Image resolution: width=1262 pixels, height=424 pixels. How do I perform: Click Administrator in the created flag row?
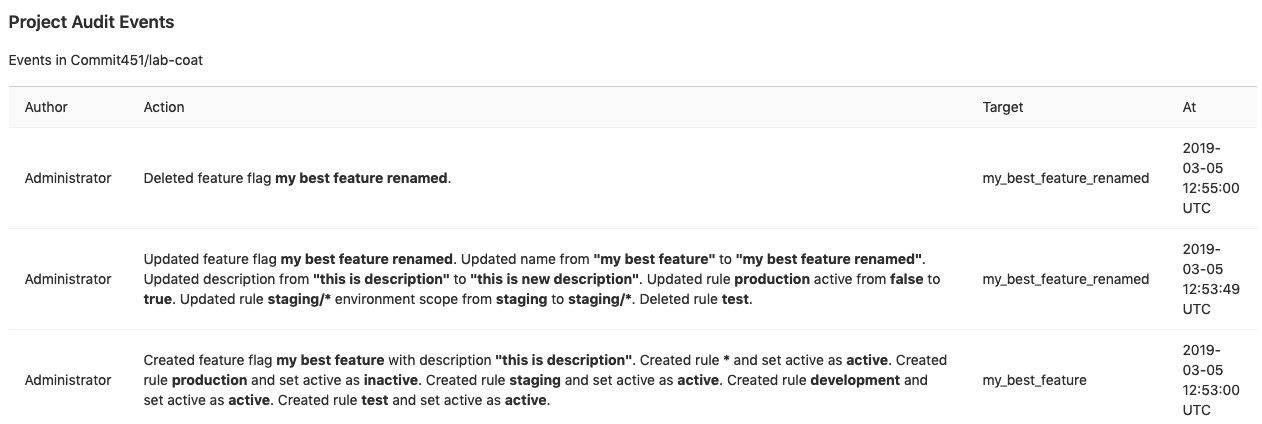coord(68,380)
